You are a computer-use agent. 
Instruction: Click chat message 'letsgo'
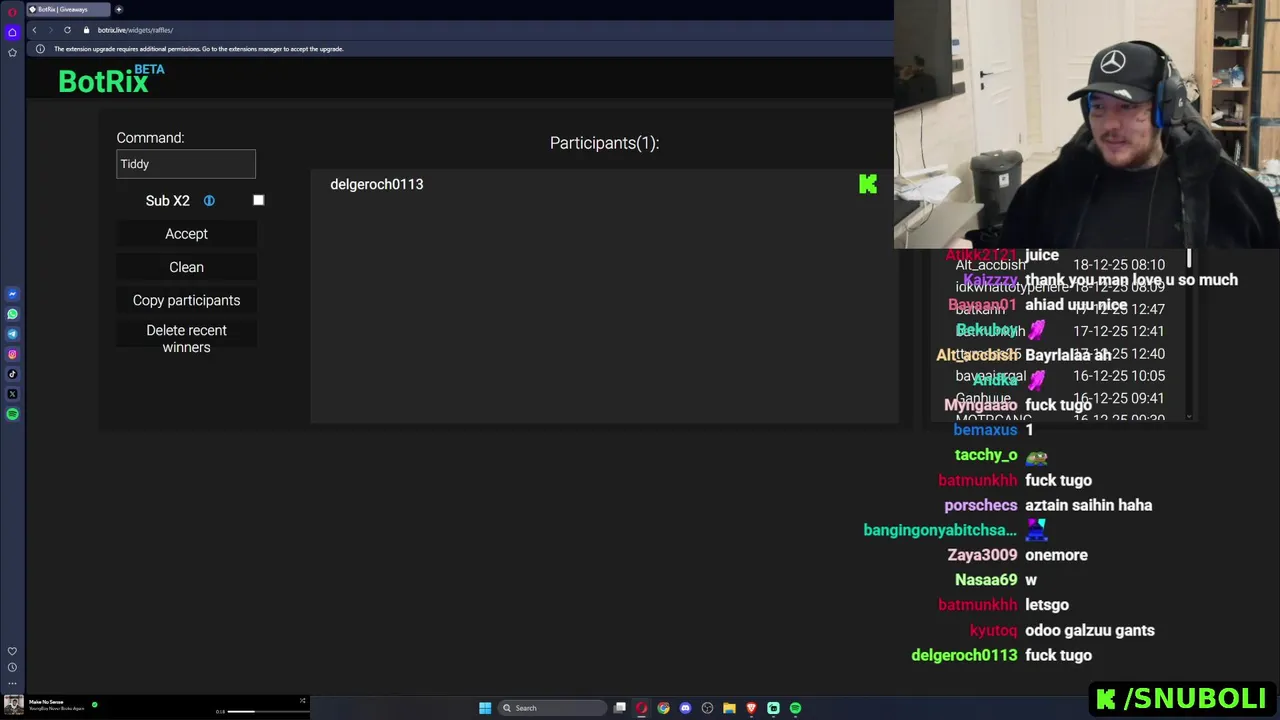pos(1047,605)
